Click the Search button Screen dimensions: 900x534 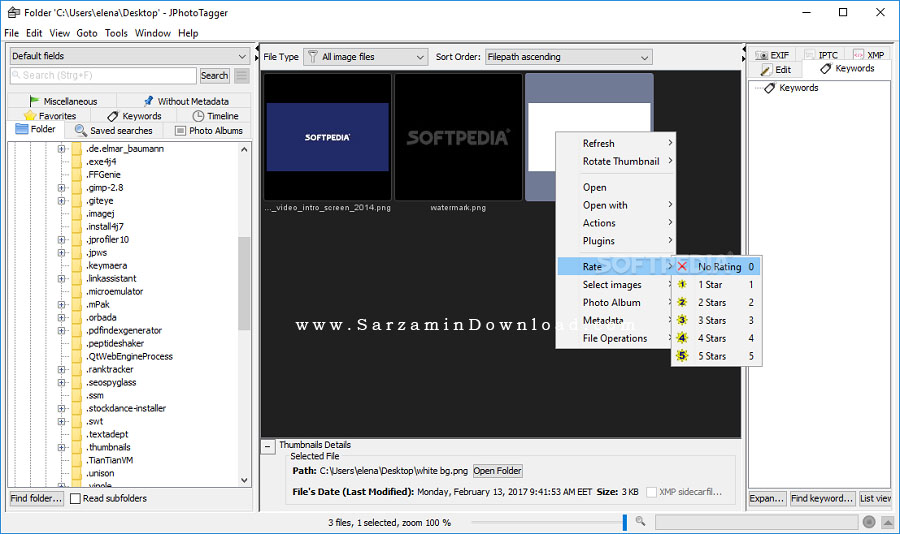[x=214, y=75]
